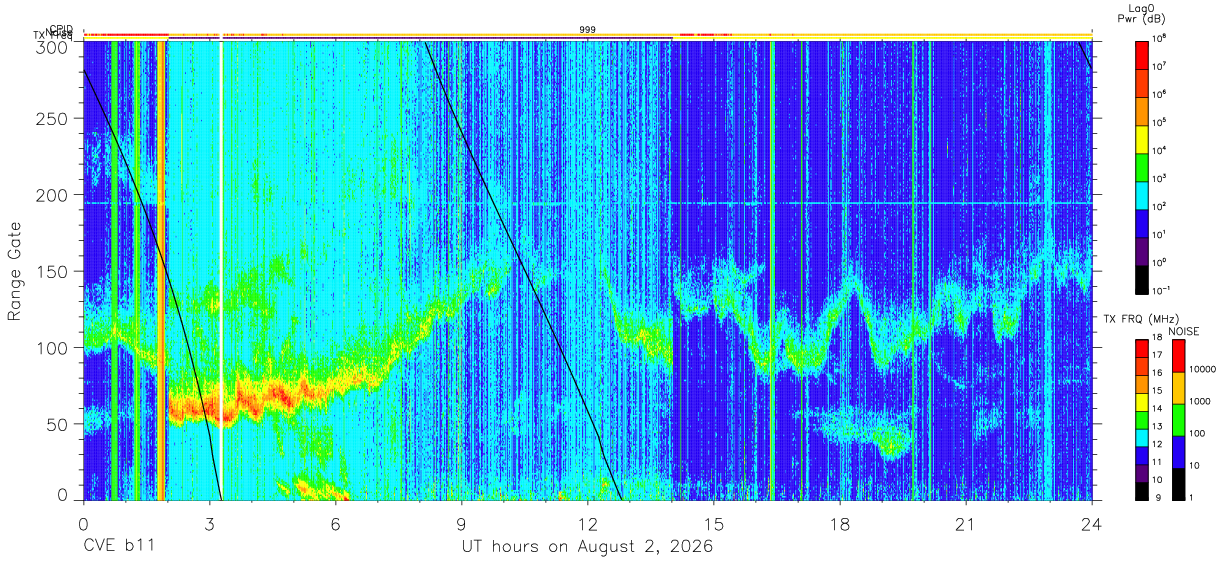Click the 18 label in the TX FRQ legend

coord(1157,337)
